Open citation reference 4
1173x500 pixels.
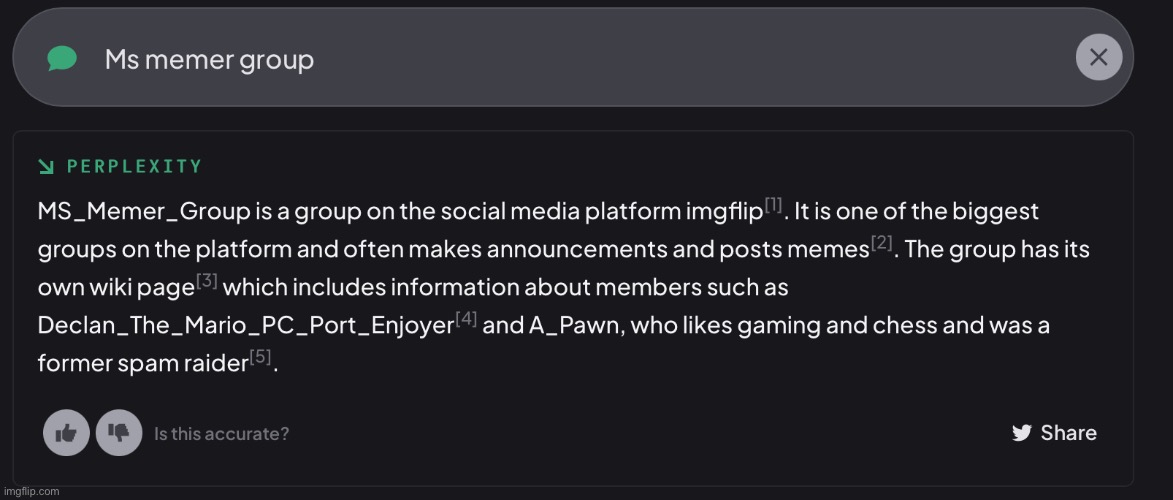[x=465, y=319]
